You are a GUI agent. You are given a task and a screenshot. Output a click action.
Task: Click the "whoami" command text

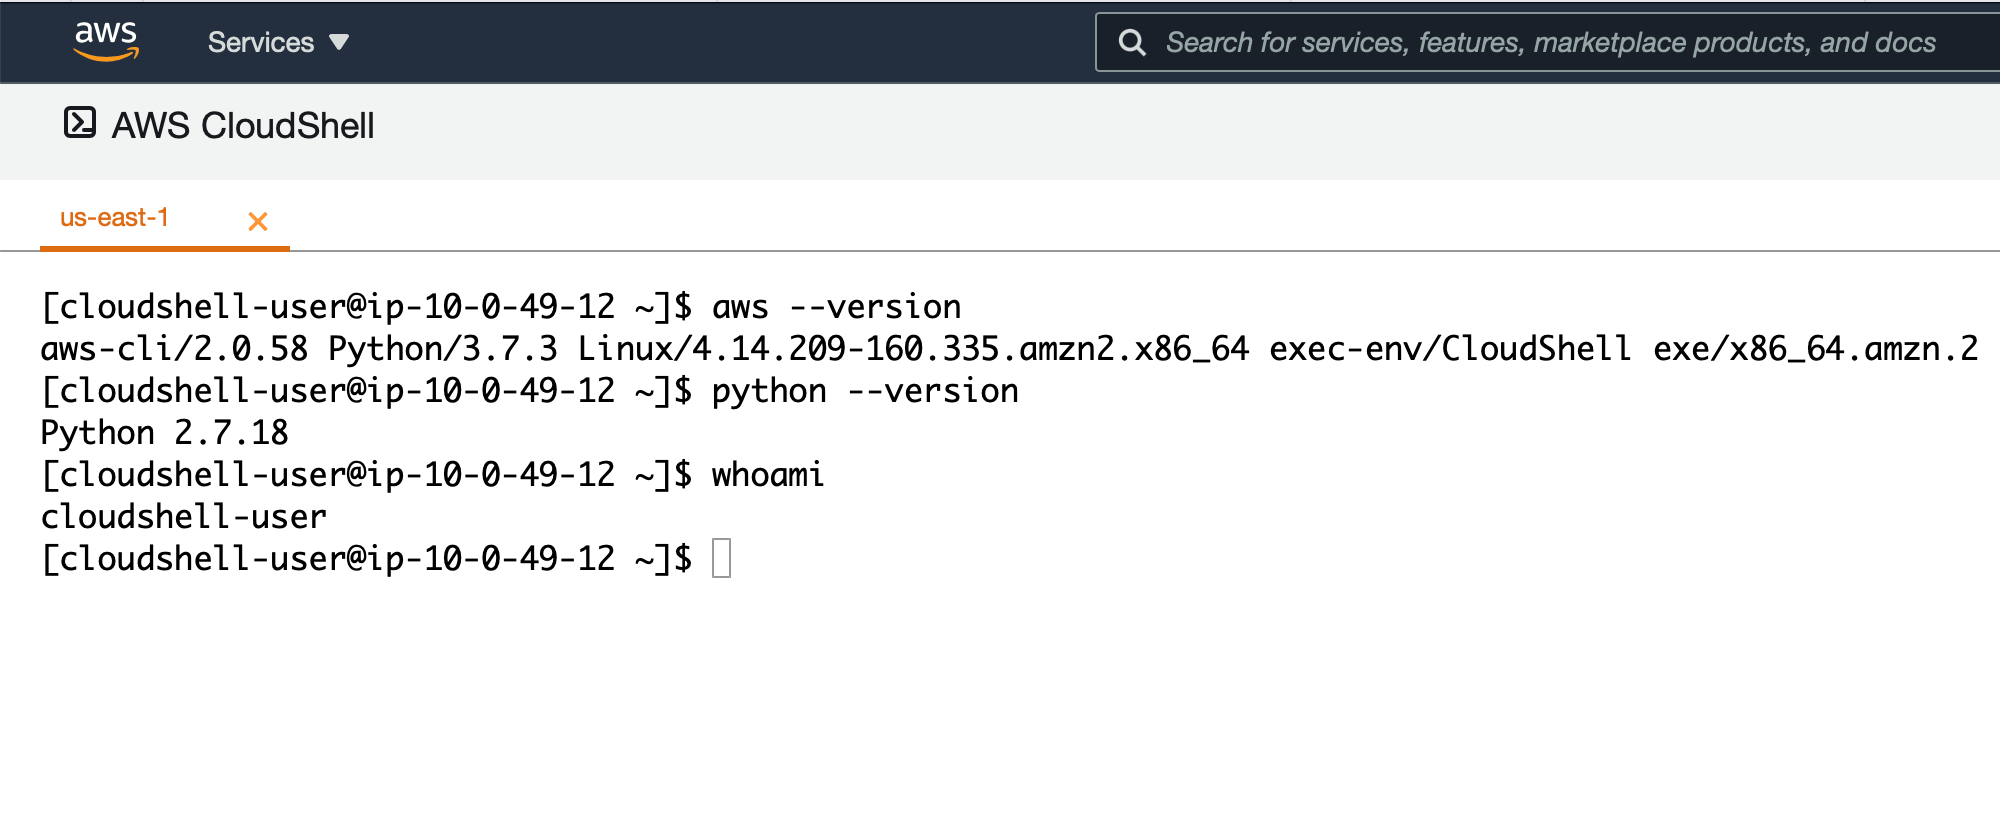point(767,475)
